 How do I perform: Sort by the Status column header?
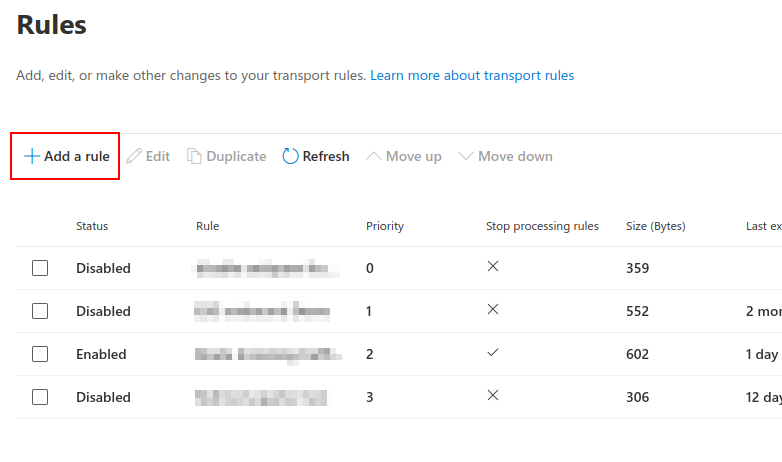pos(92,226)
